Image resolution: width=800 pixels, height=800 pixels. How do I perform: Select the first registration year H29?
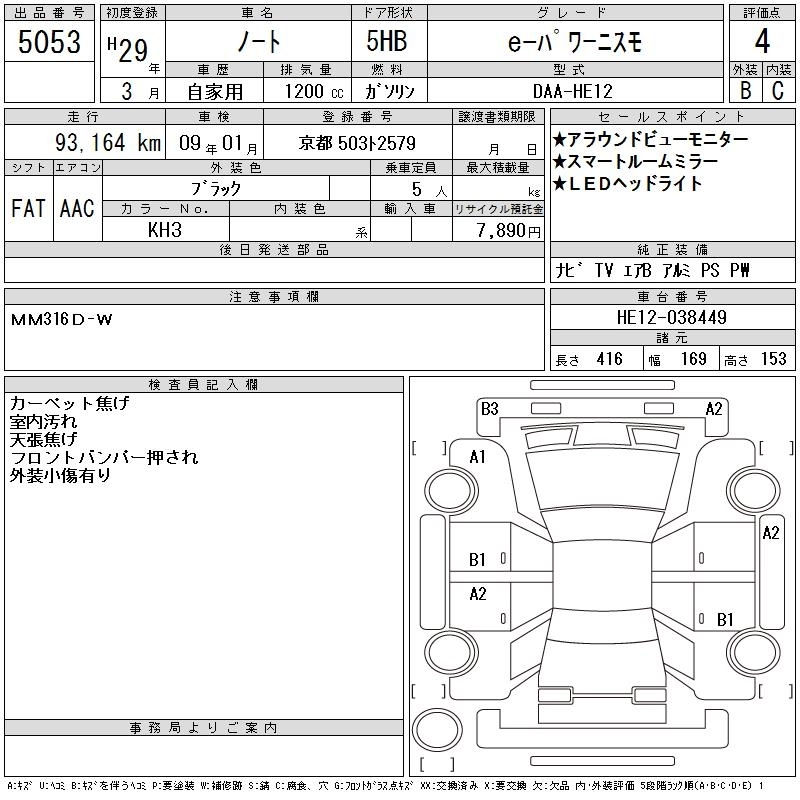(x=128, y=50)
